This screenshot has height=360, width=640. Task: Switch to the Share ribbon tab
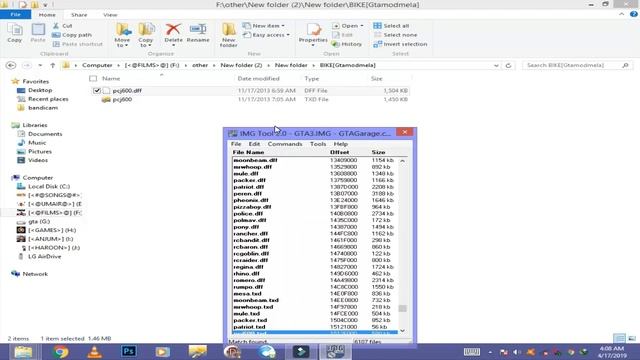coord(79,15)
